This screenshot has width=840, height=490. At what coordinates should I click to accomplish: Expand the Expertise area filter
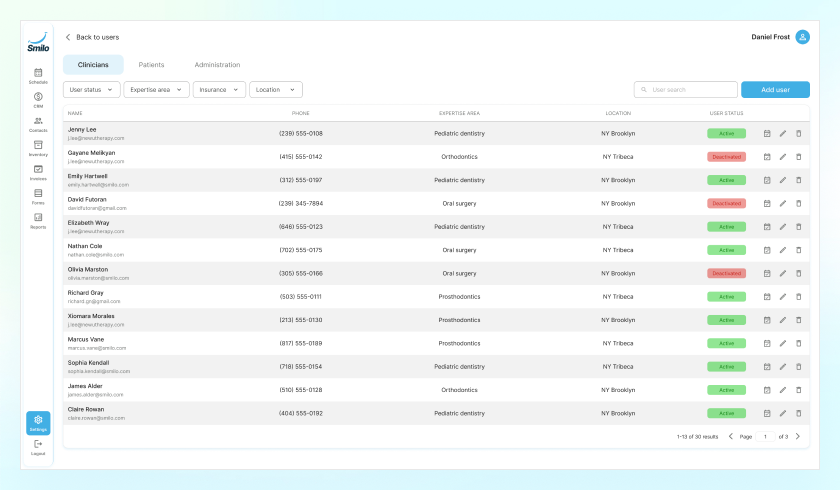point(156,89)
